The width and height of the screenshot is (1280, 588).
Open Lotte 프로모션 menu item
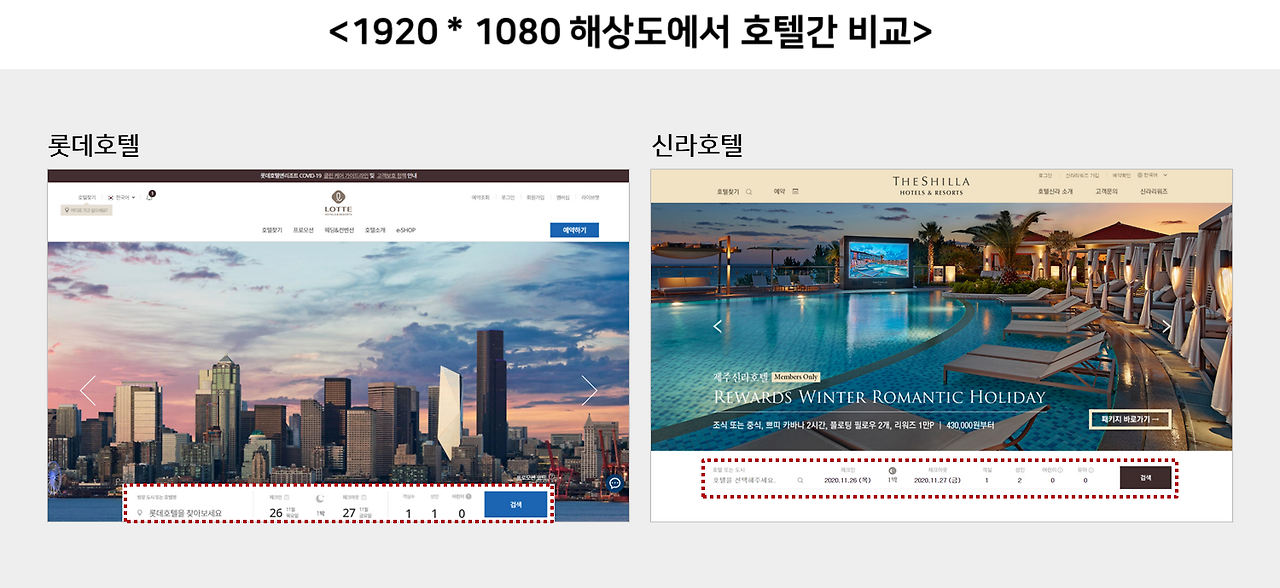coord(303,230)
